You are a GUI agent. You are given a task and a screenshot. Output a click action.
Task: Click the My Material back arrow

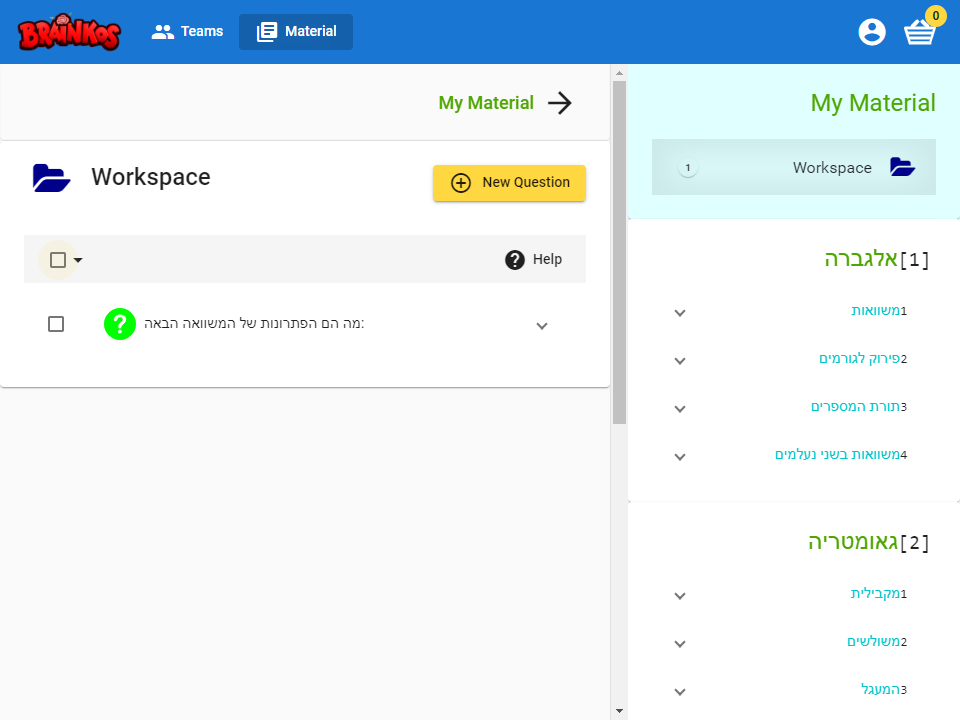pos(560,103)
